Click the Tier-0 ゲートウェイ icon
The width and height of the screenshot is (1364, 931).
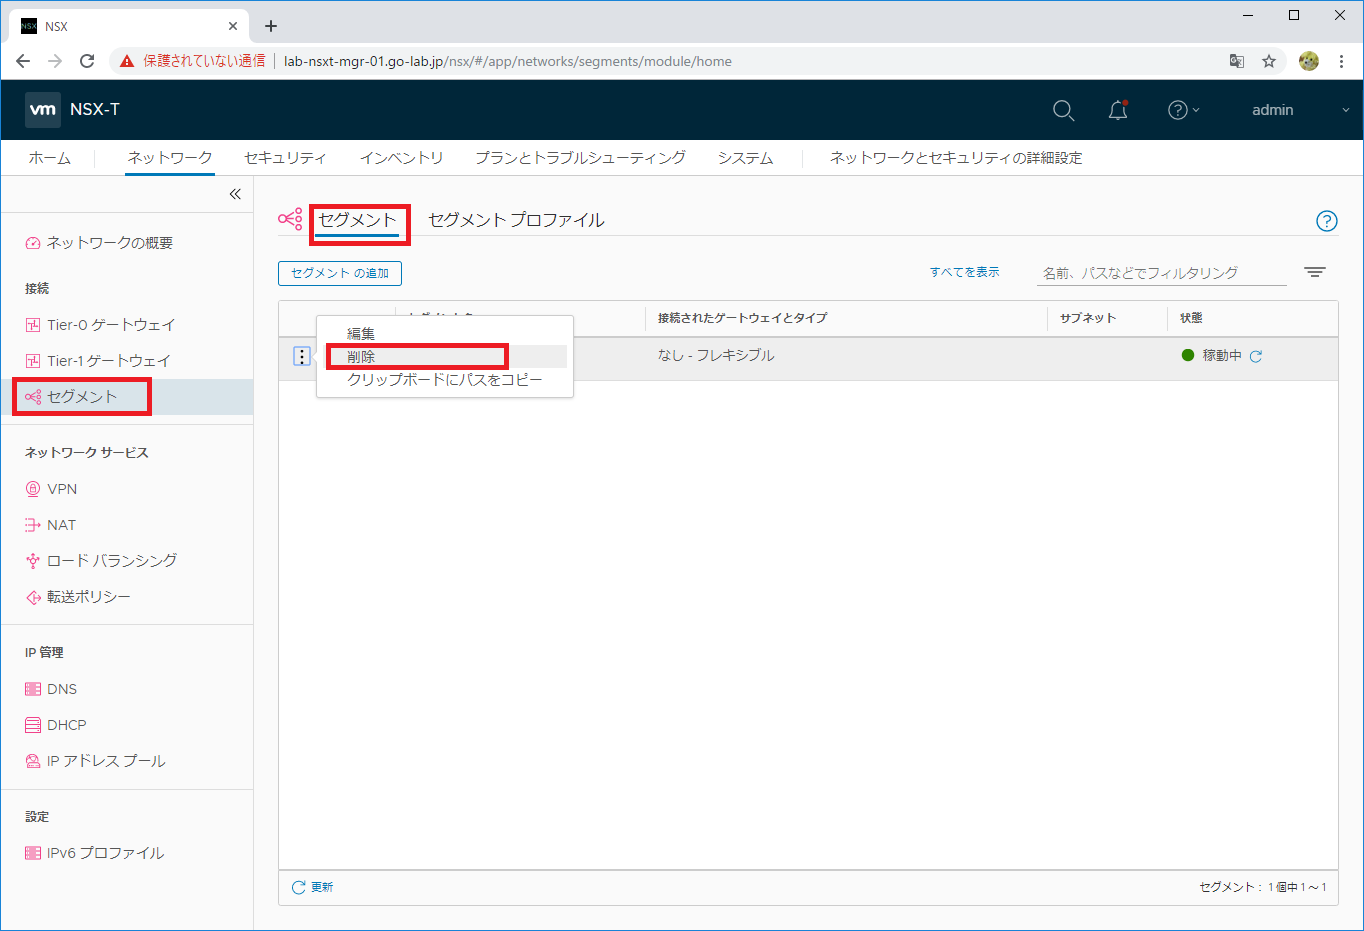pyautogui.click(x=33, y=325)
